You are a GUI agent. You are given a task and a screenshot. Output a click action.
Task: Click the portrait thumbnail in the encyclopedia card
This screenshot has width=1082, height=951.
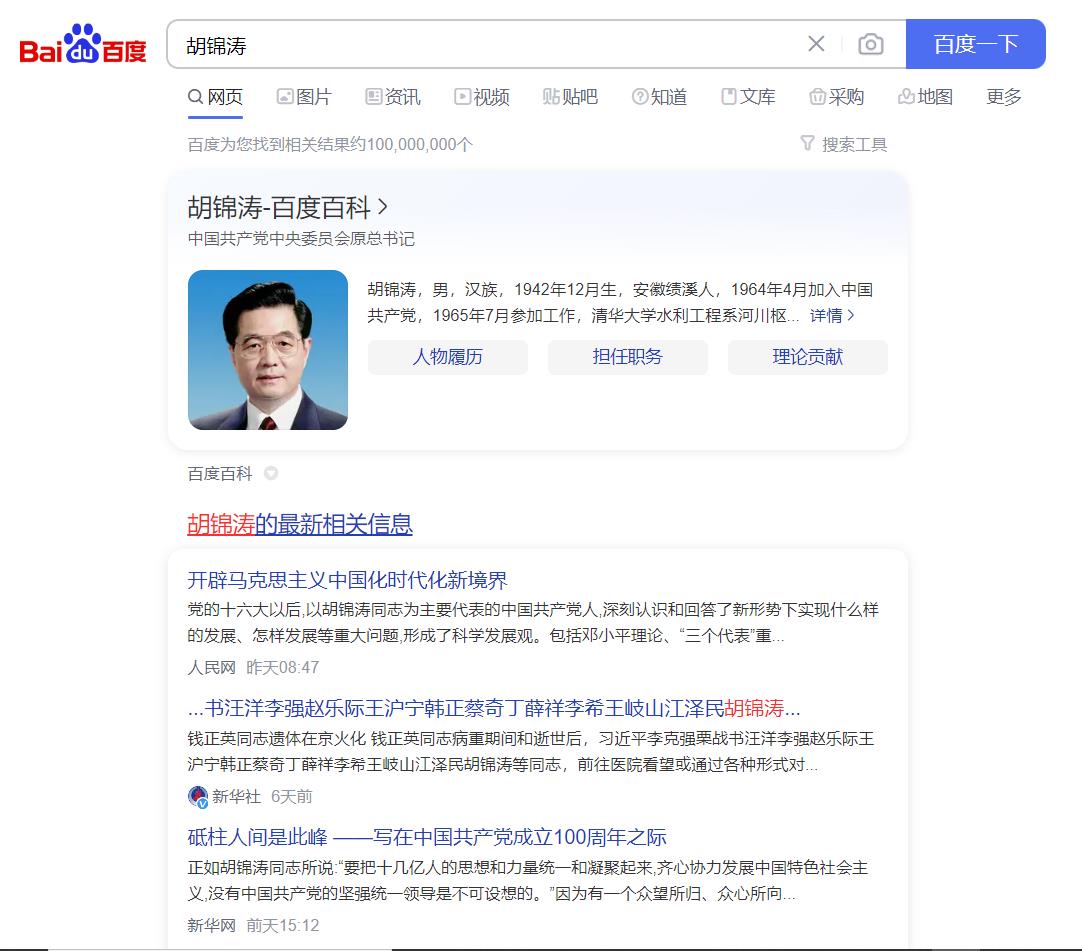(268, 350)
